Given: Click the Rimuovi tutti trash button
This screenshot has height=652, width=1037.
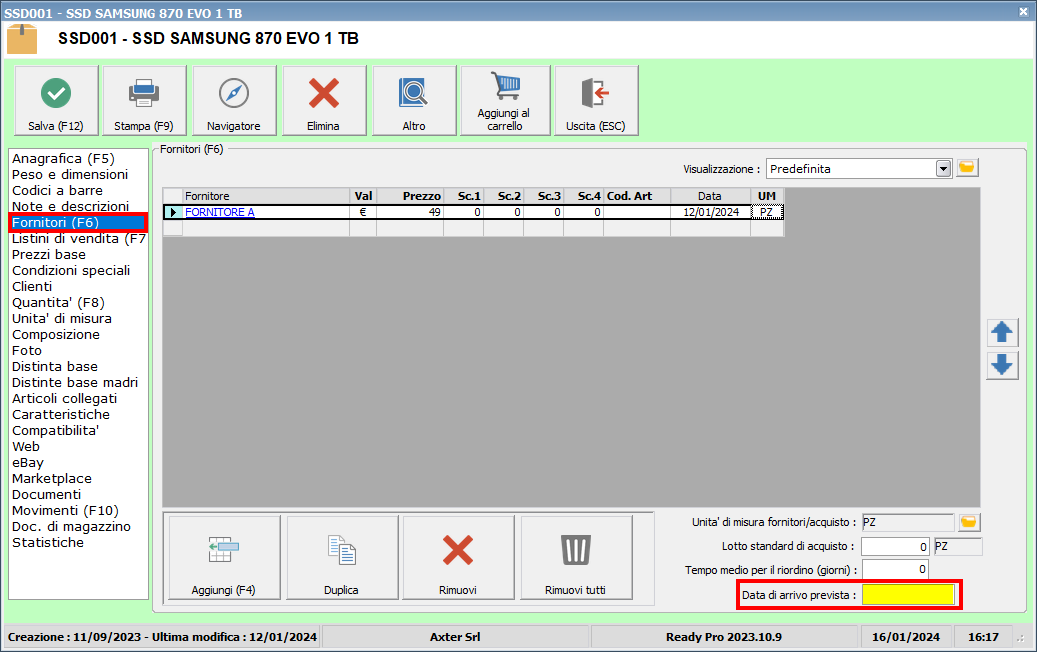Looking at the screenshot, I should pyautogui.click(x=576, y=557).
